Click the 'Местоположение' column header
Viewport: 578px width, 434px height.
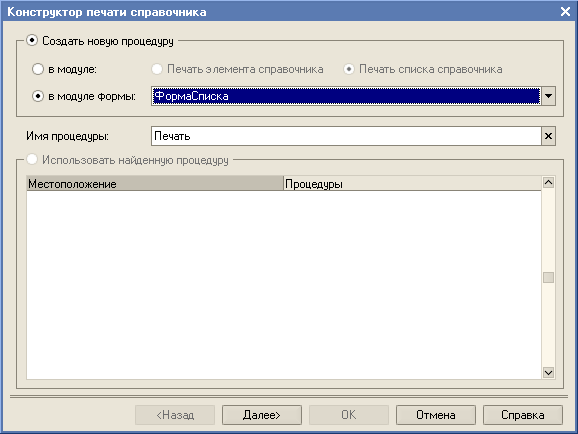coord(155,184)
